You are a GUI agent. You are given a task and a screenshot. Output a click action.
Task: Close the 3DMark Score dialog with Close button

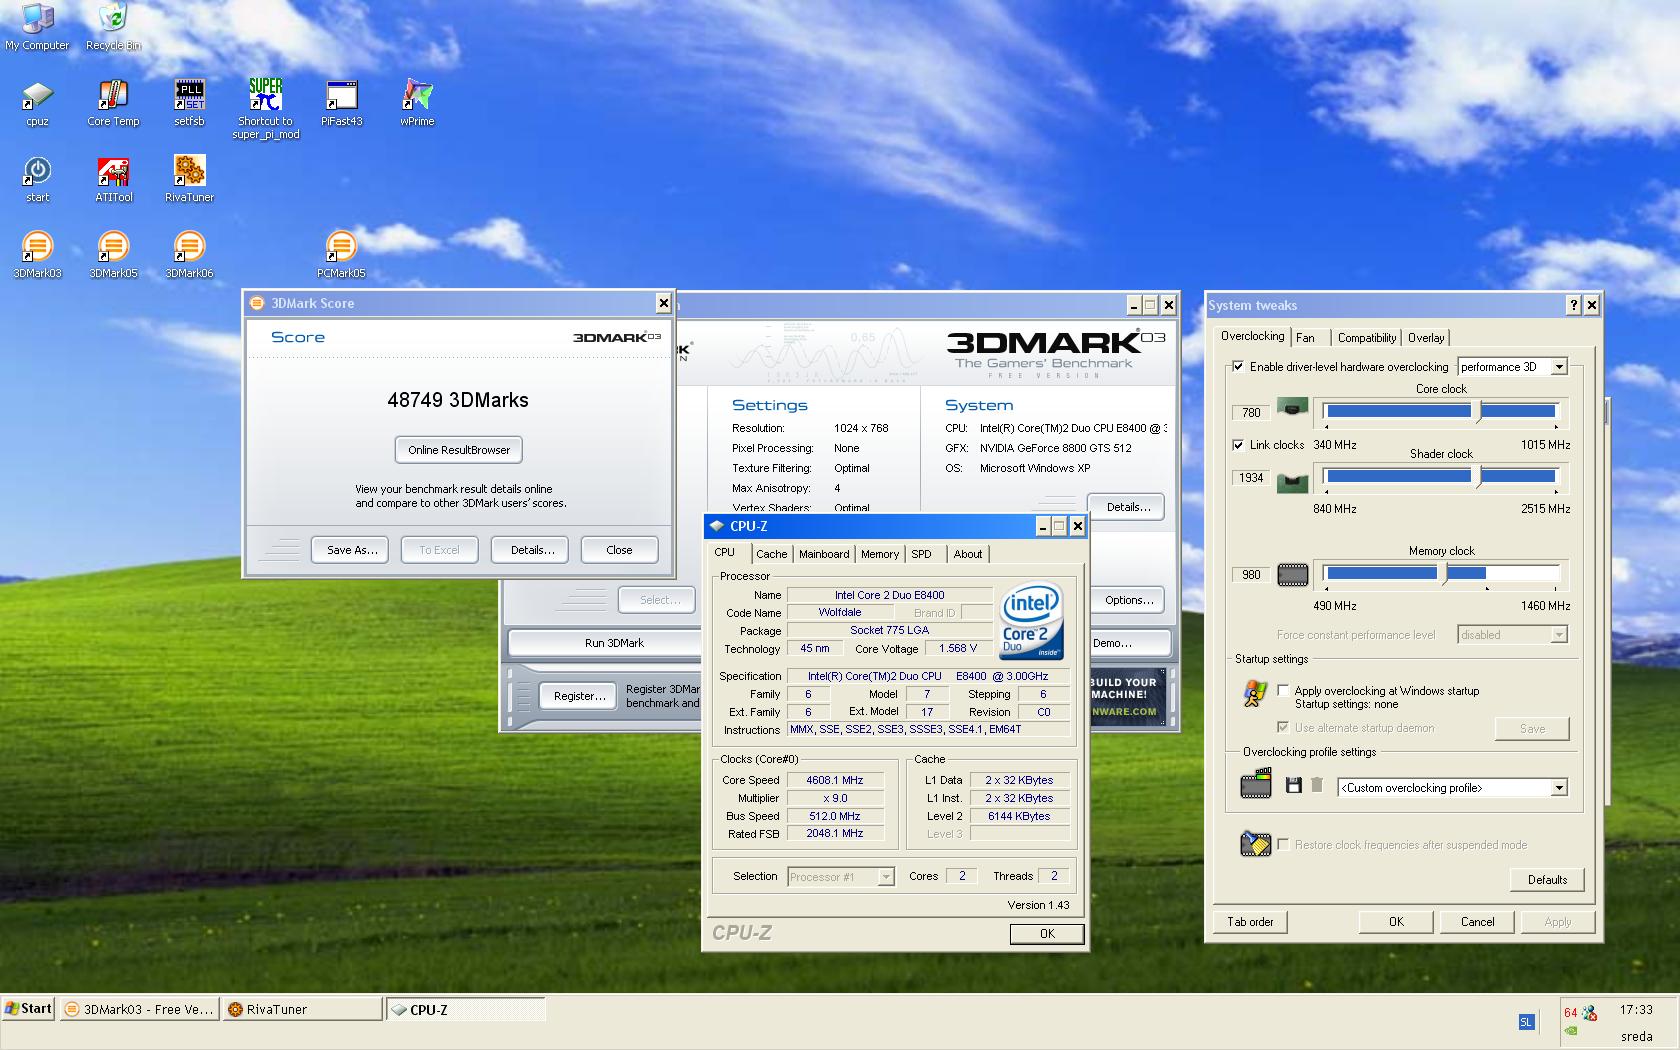pyautogui.click(x=619, y=550)
